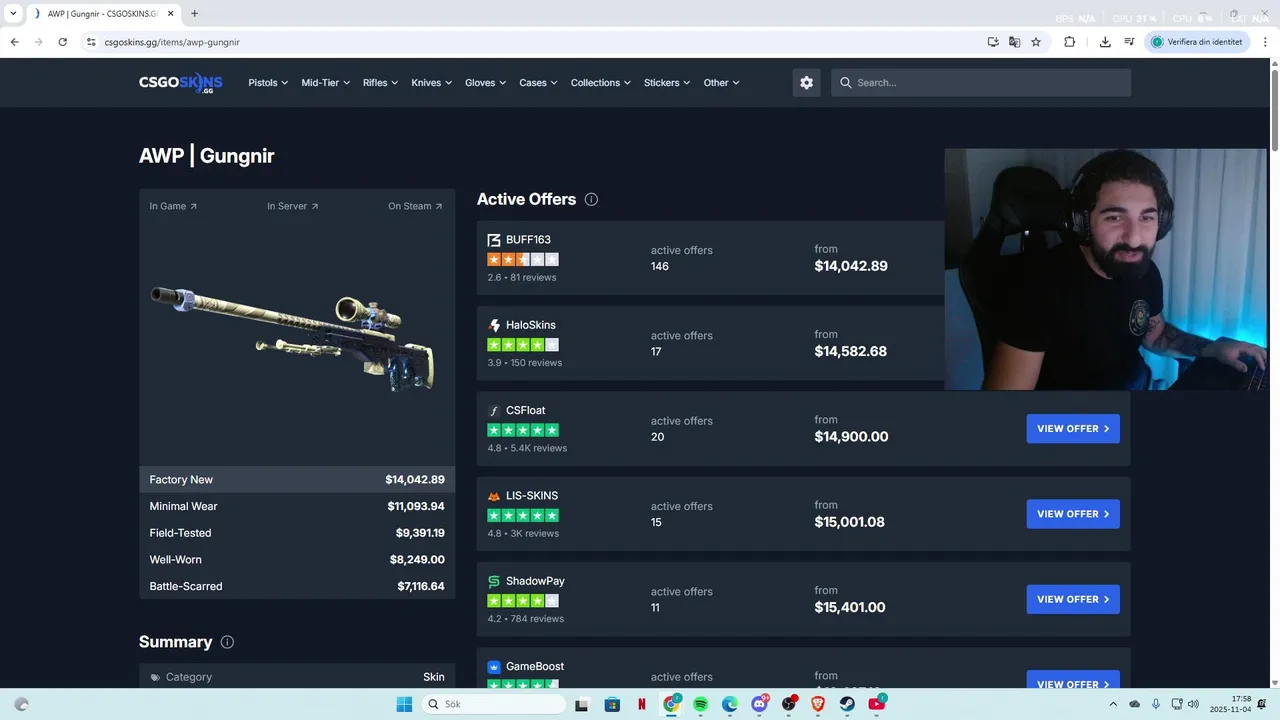Open Discord from the taskbar
This screenshot has width=1280, height=720.
[x=759, y=704]
